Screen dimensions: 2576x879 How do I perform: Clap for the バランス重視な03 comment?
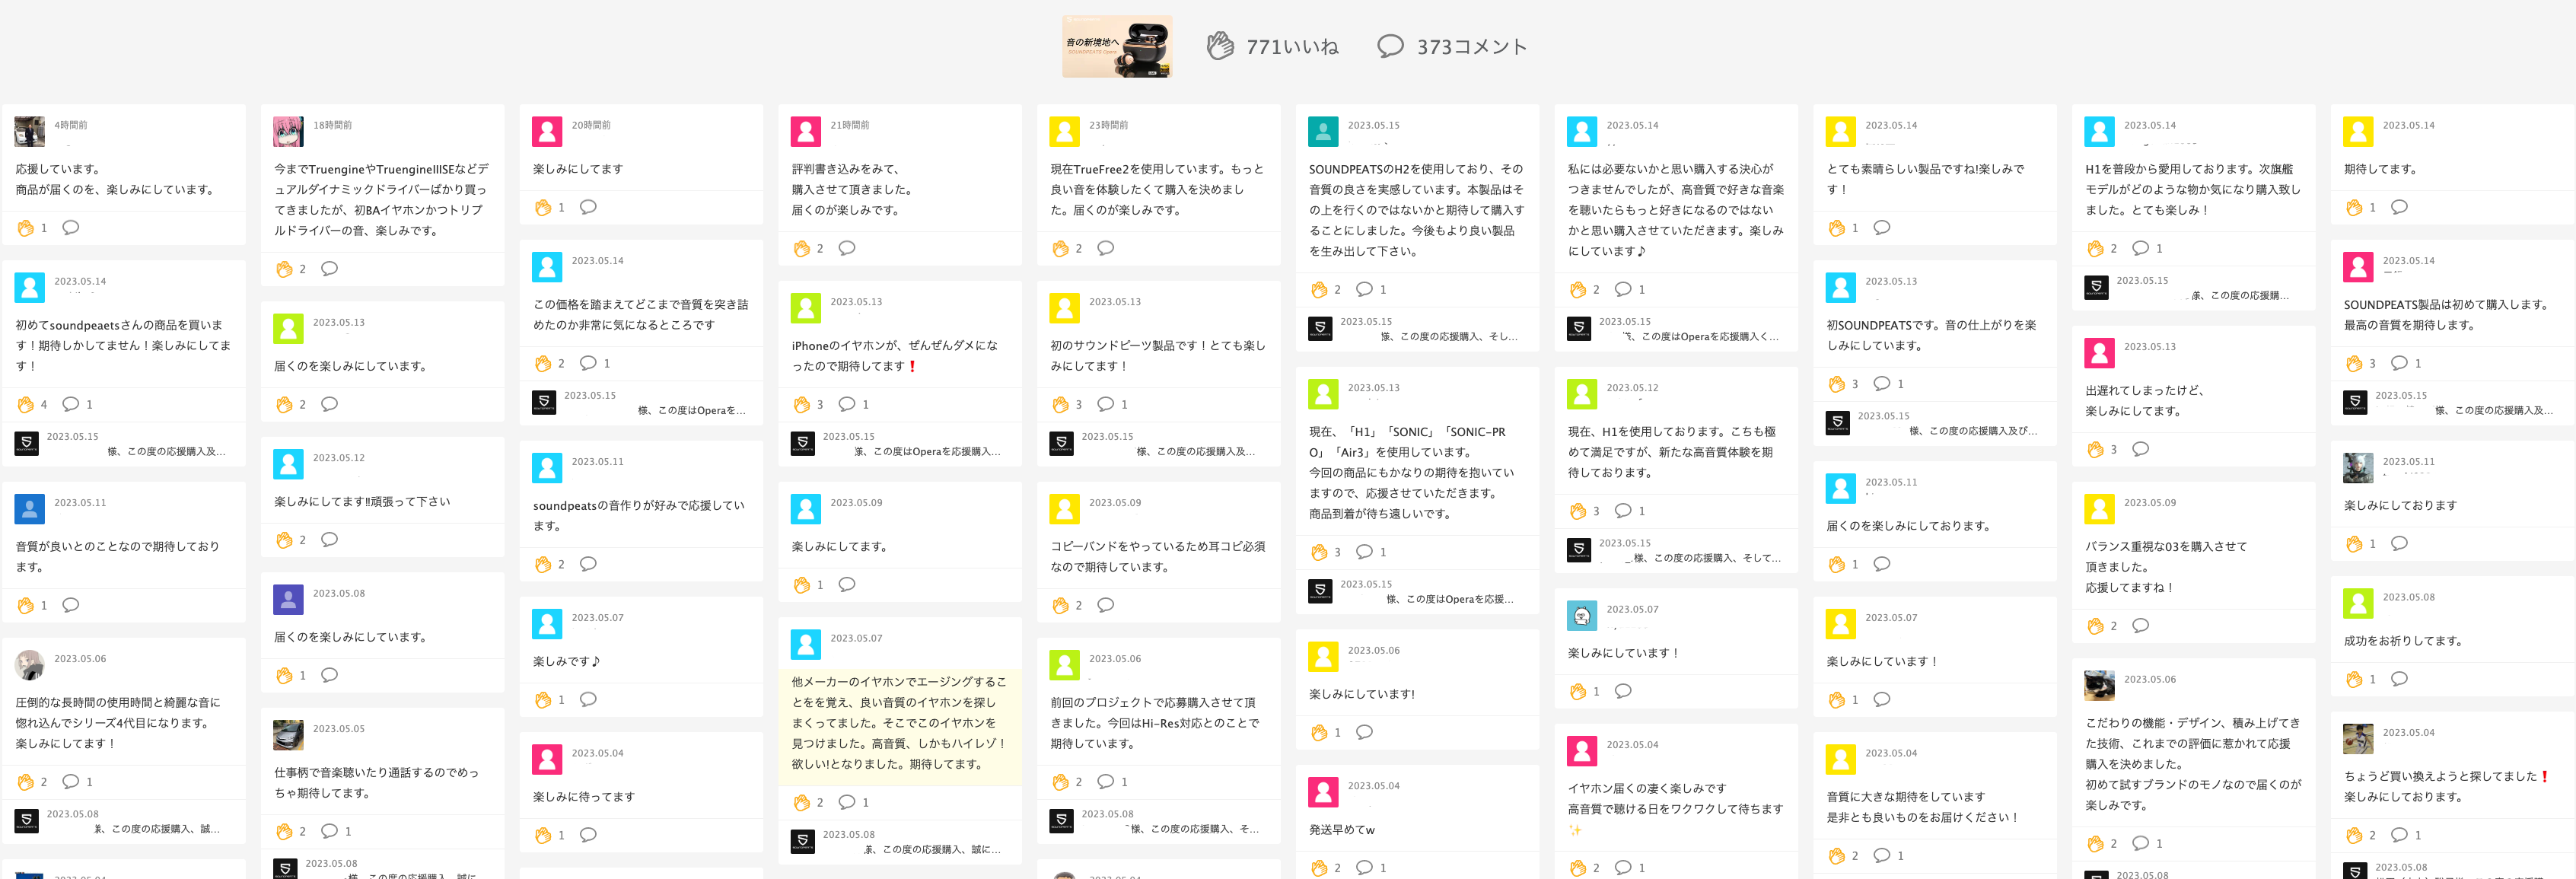(2096, 626)
